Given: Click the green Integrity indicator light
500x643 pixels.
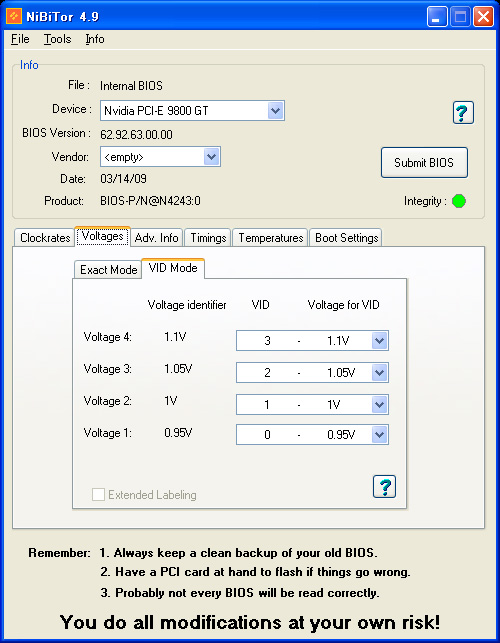Looking at the screenshot, I should click(x=459, y=201).
